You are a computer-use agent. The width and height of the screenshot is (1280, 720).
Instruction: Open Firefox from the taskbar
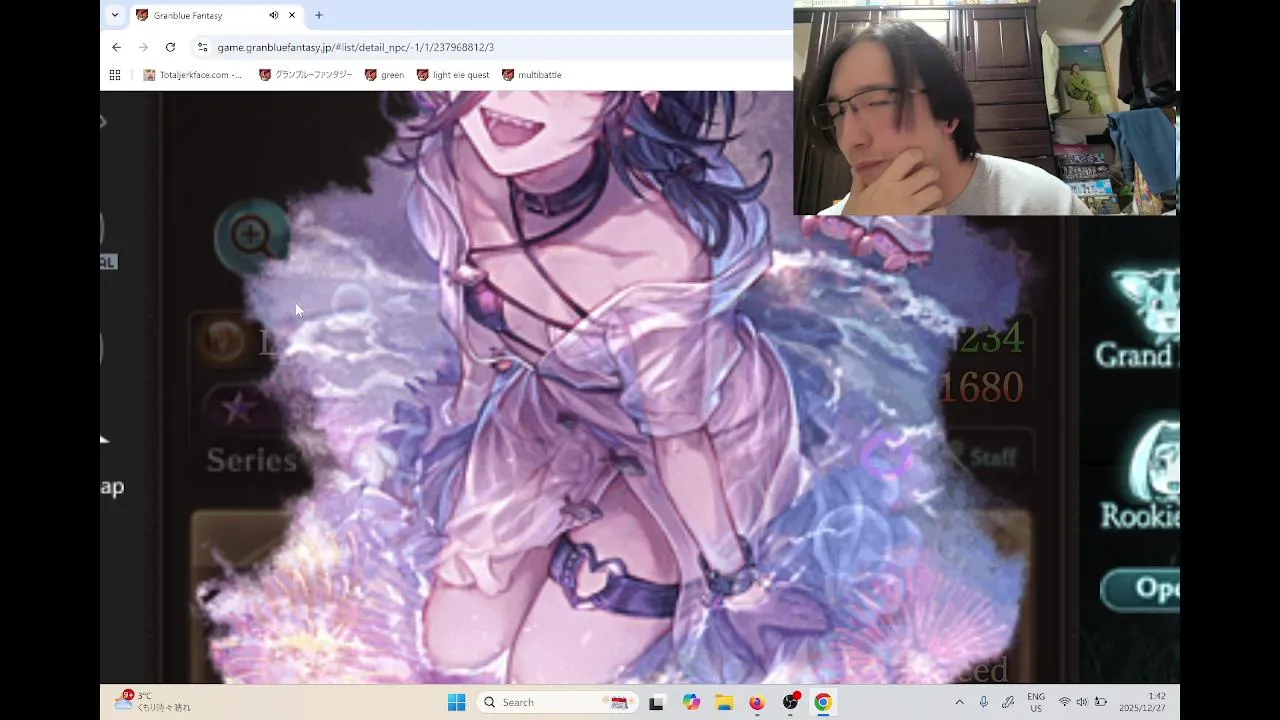click(x=757, y=702)
